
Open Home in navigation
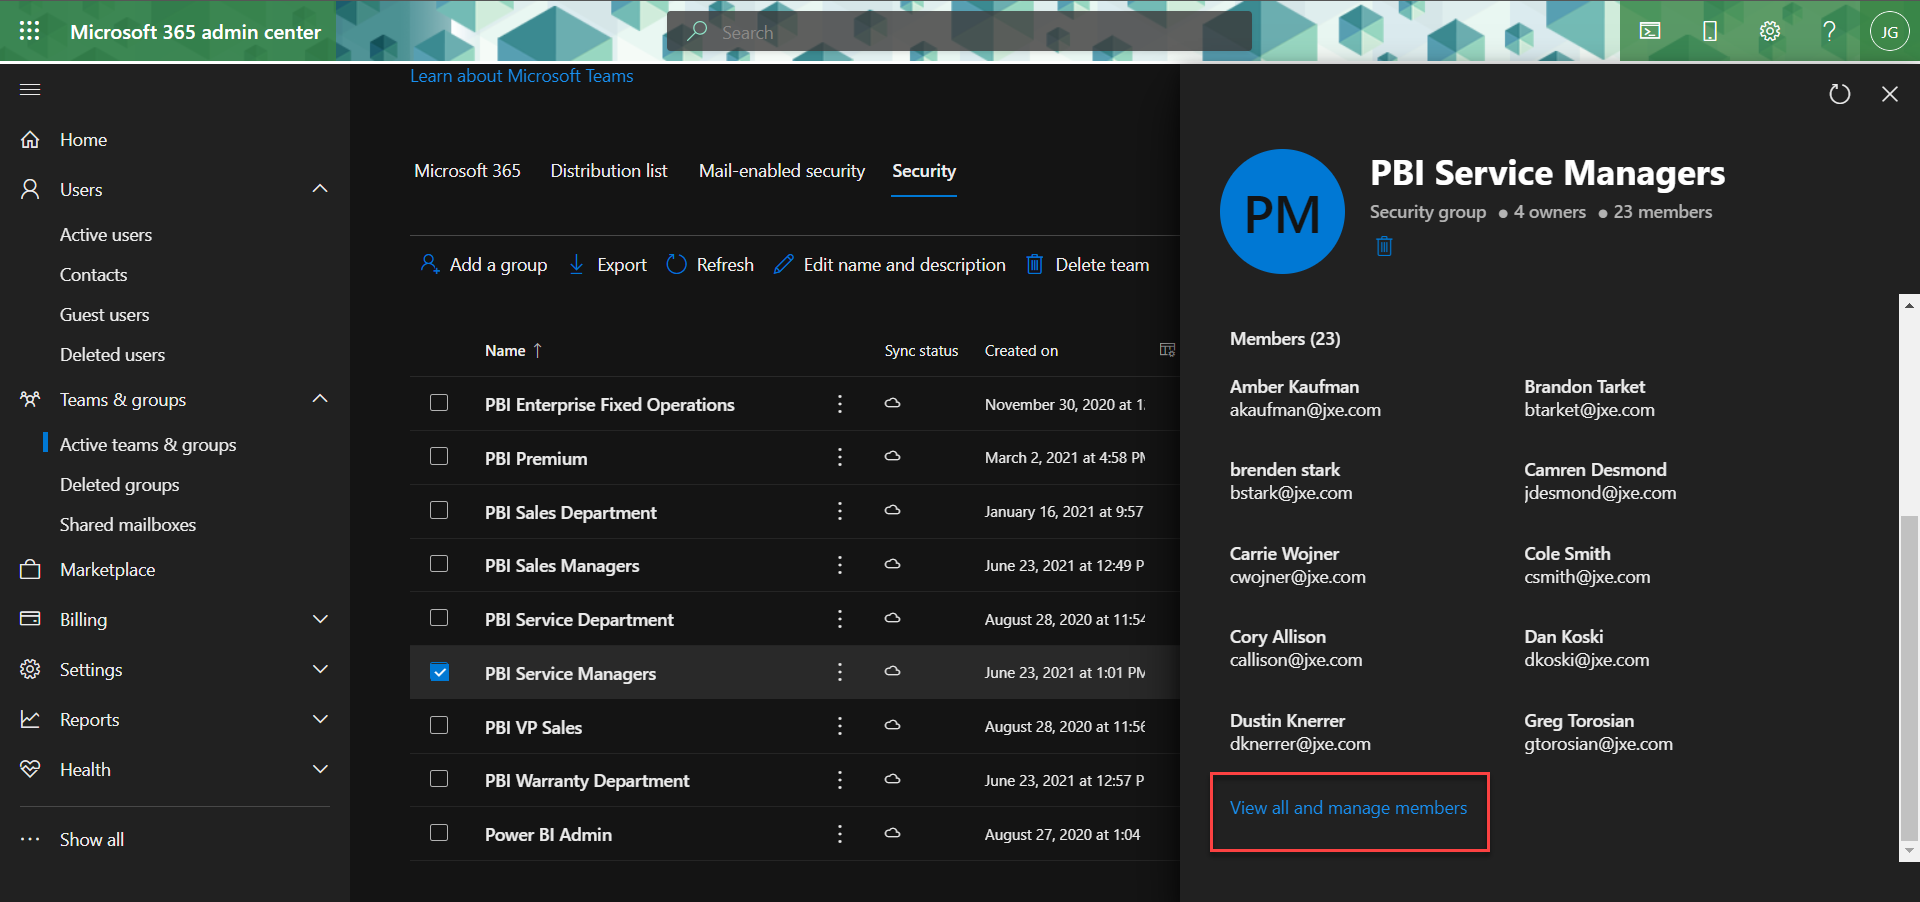(83, 140)
